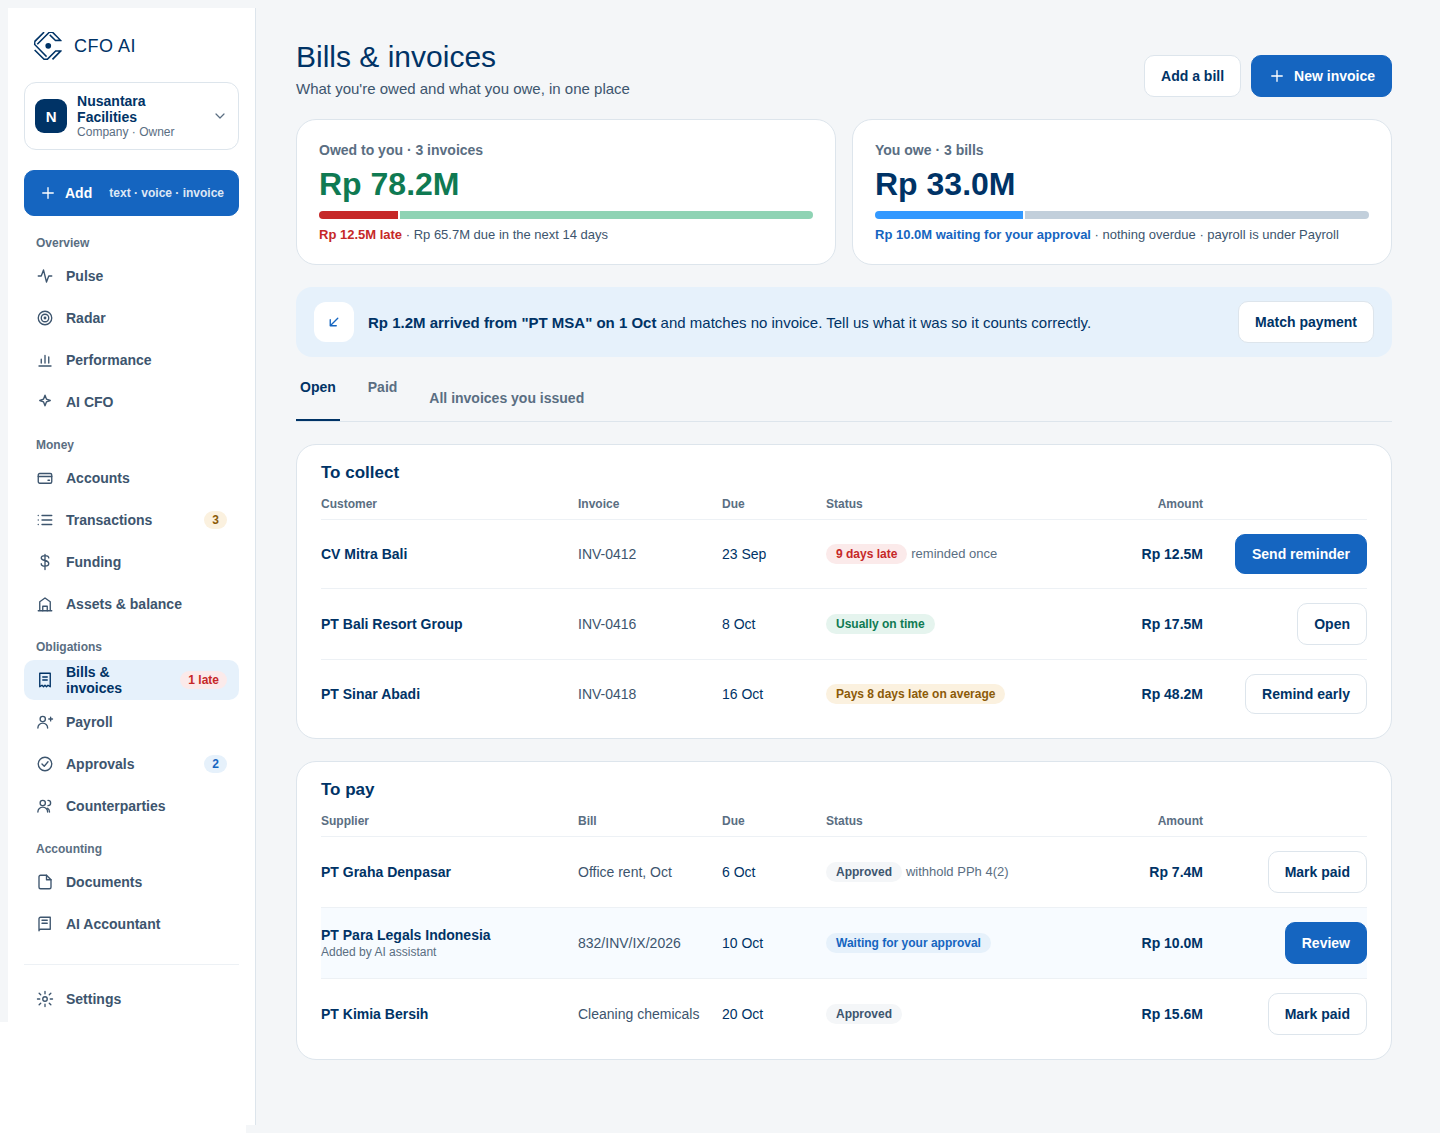The width and height of the screenshot is (1440, 1133).
Task: Click the Funding dollar icon
Action: [x=45, y=562]
